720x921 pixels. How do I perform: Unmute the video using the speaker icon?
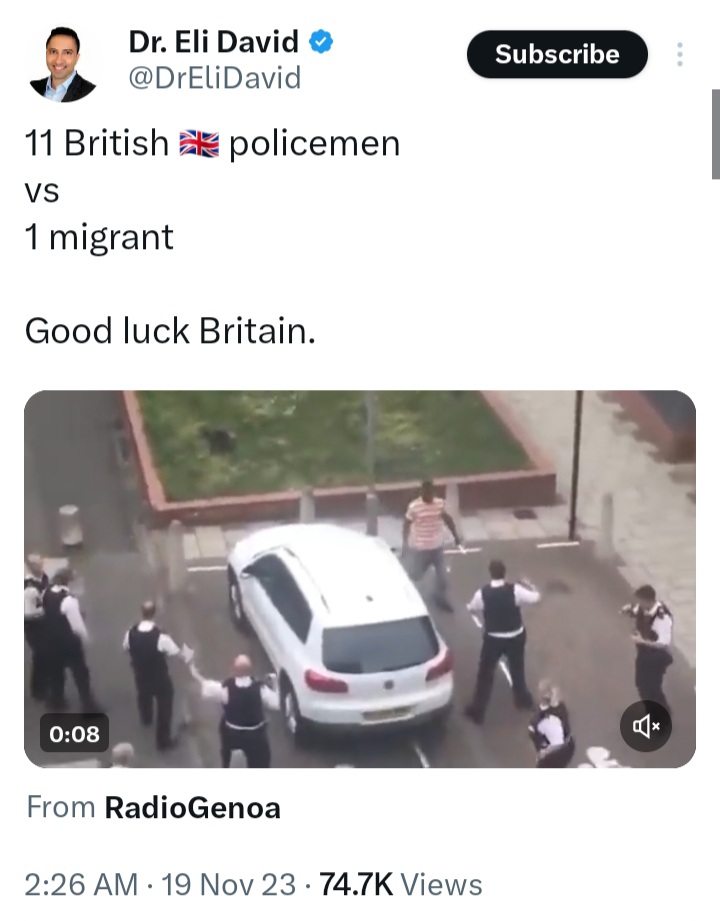pyautogui.click(x=646, y=726)
